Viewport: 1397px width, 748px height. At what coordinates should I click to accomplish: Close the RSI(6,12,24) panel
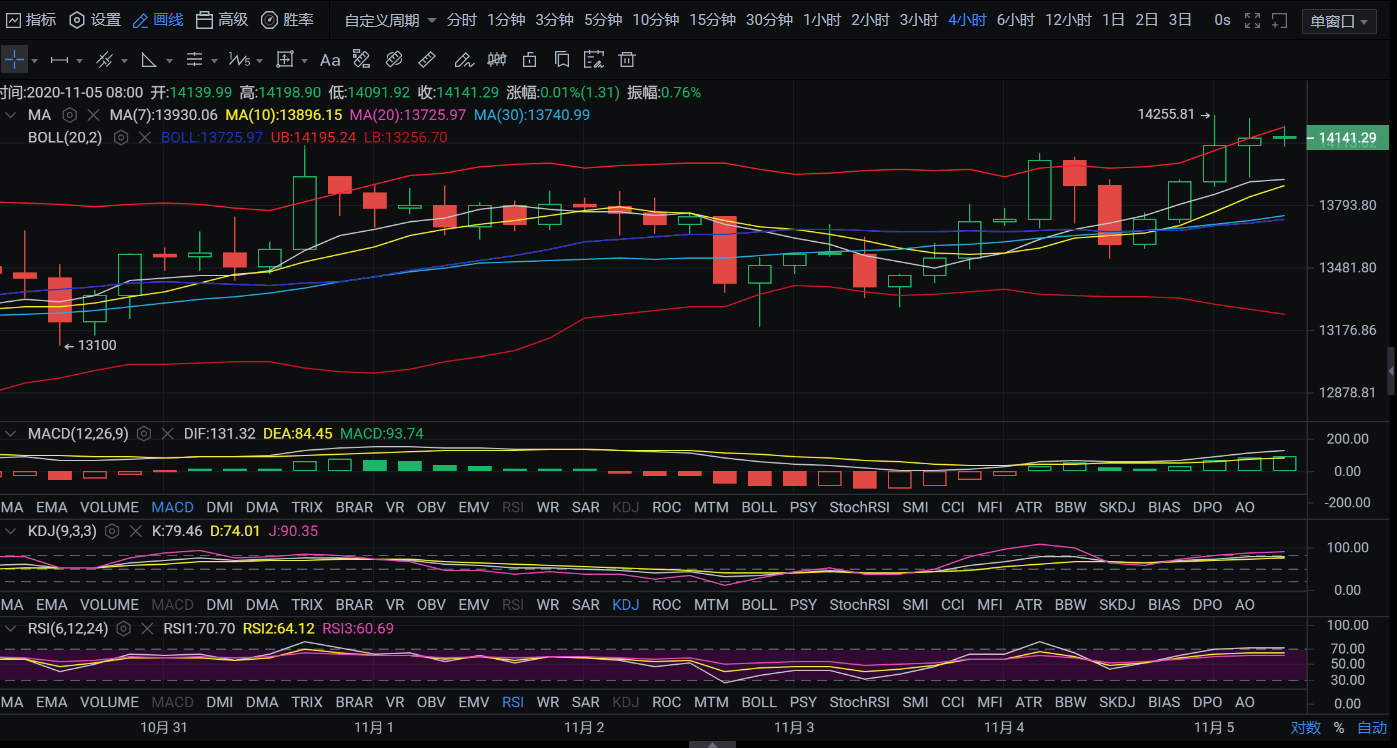coord(147,629)
